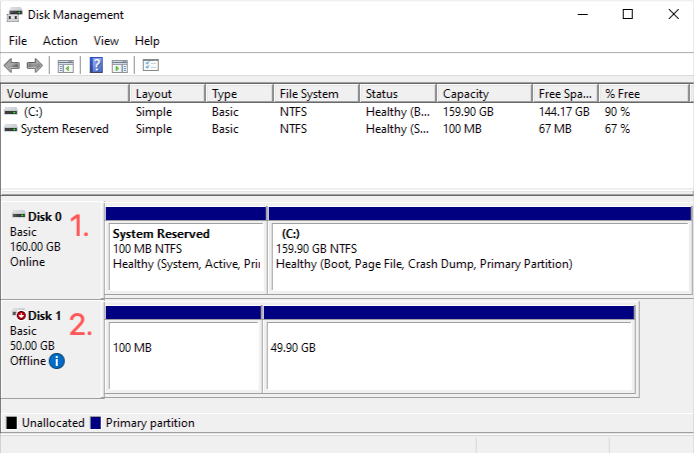Click the Disk 0 drive icon
The height and width of the screenshot is (453, 694).
(x=19, y=215)
